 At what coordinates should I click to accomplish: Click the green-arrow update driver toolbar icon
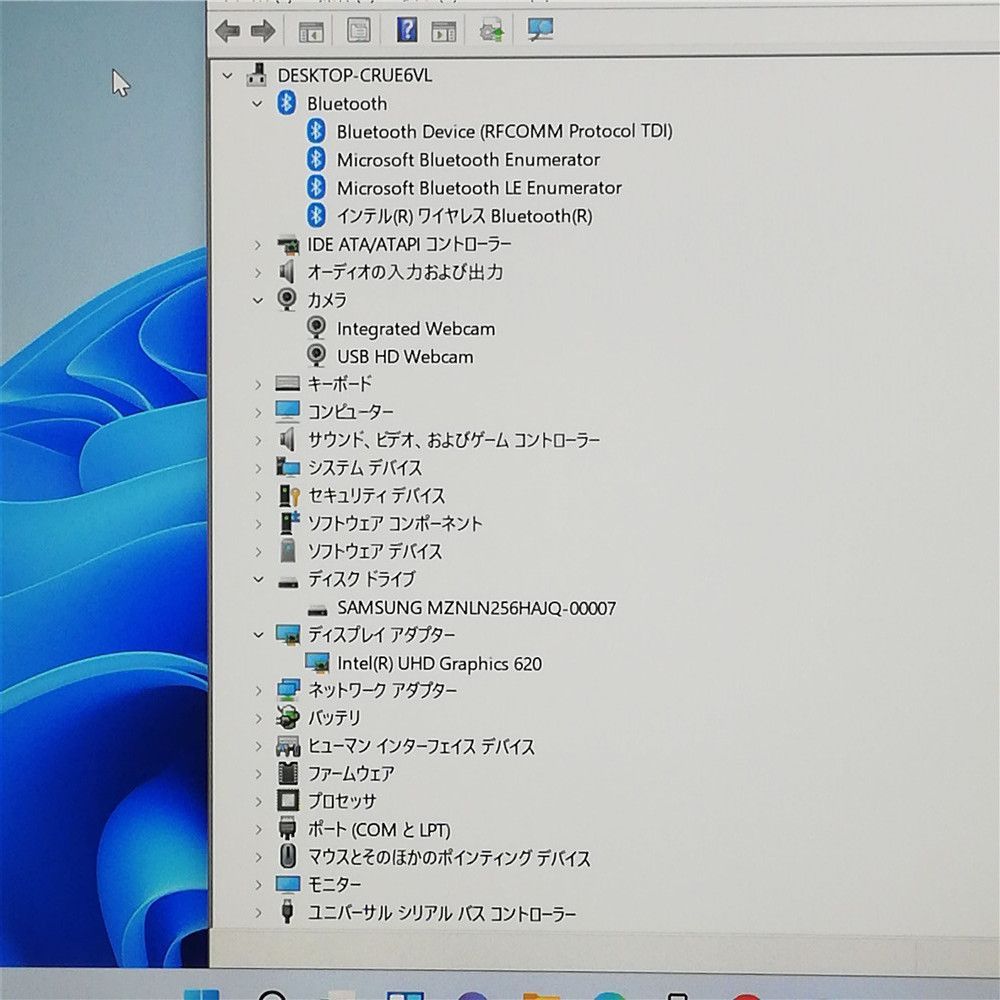pyautogui.click(x=492, y=30)
